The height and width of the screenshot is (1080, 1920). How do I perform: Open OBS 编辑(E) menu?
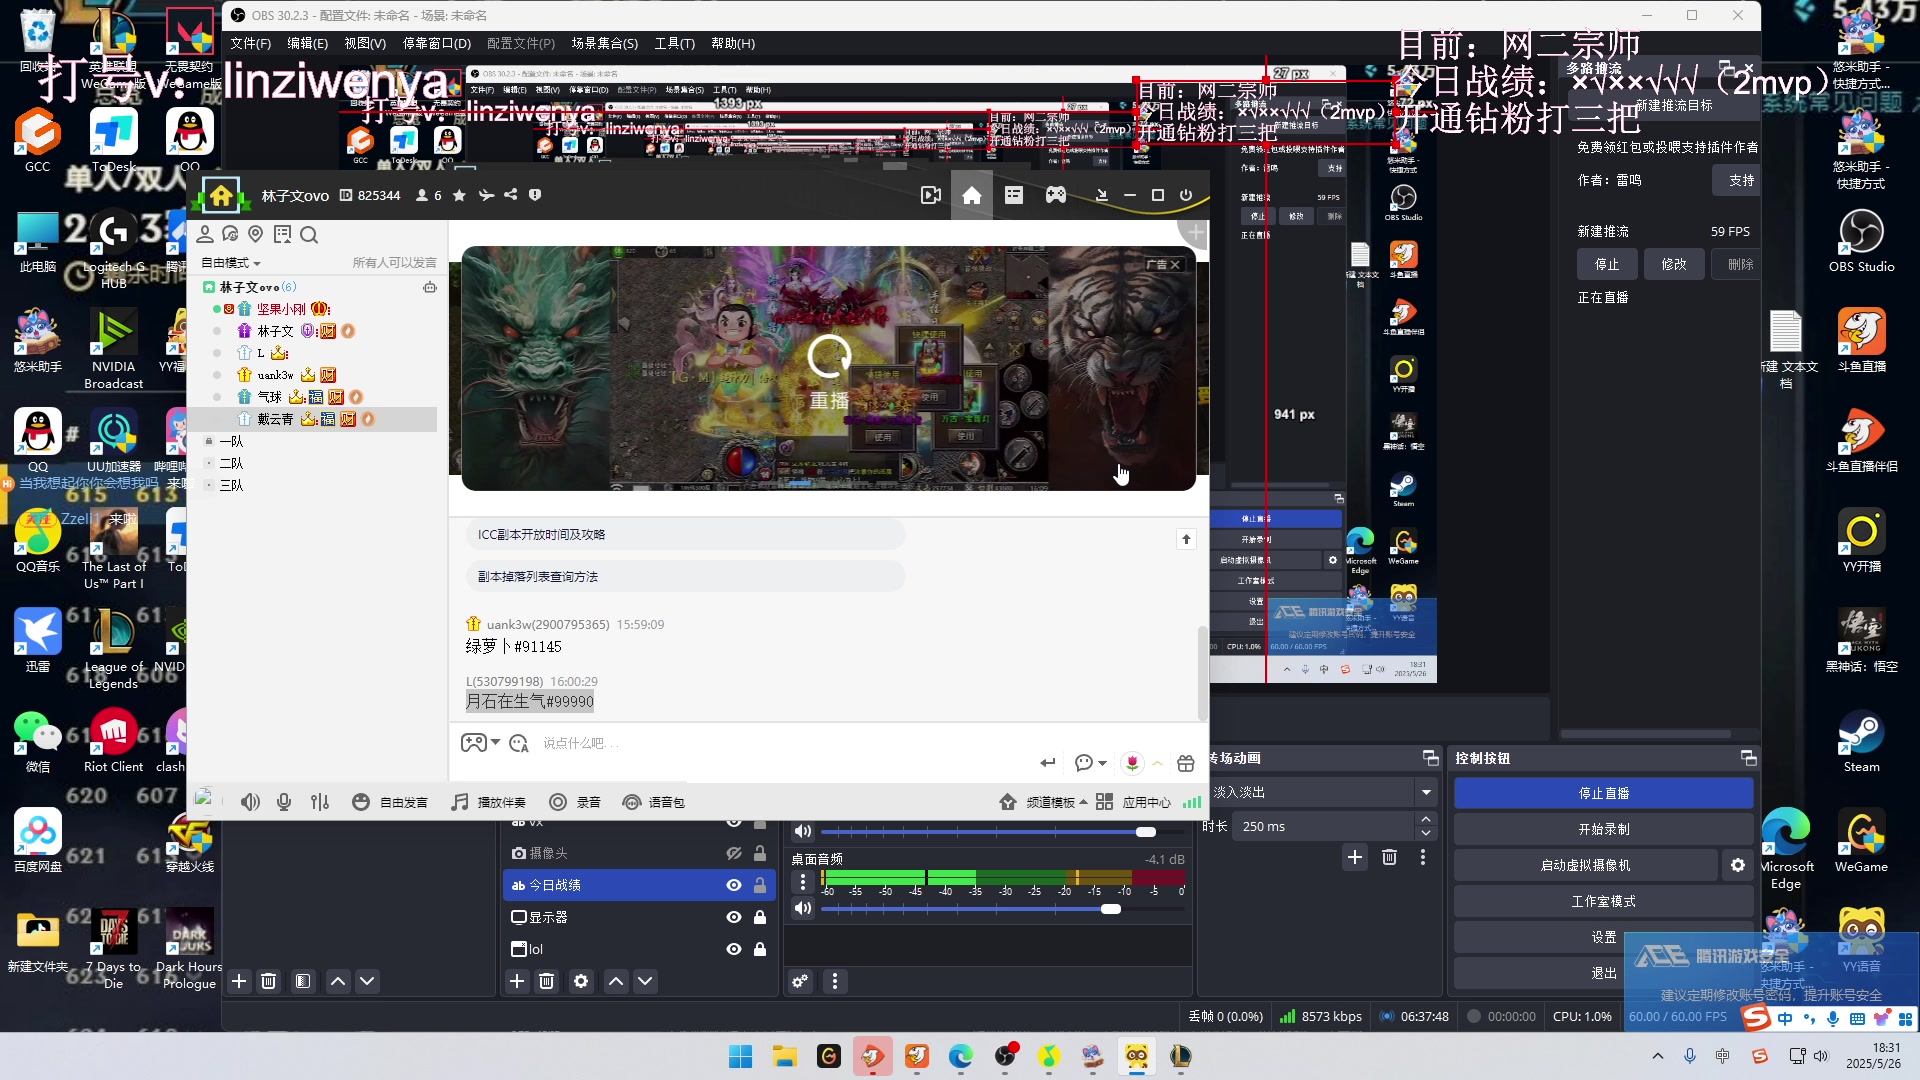(x=307, y=43)
